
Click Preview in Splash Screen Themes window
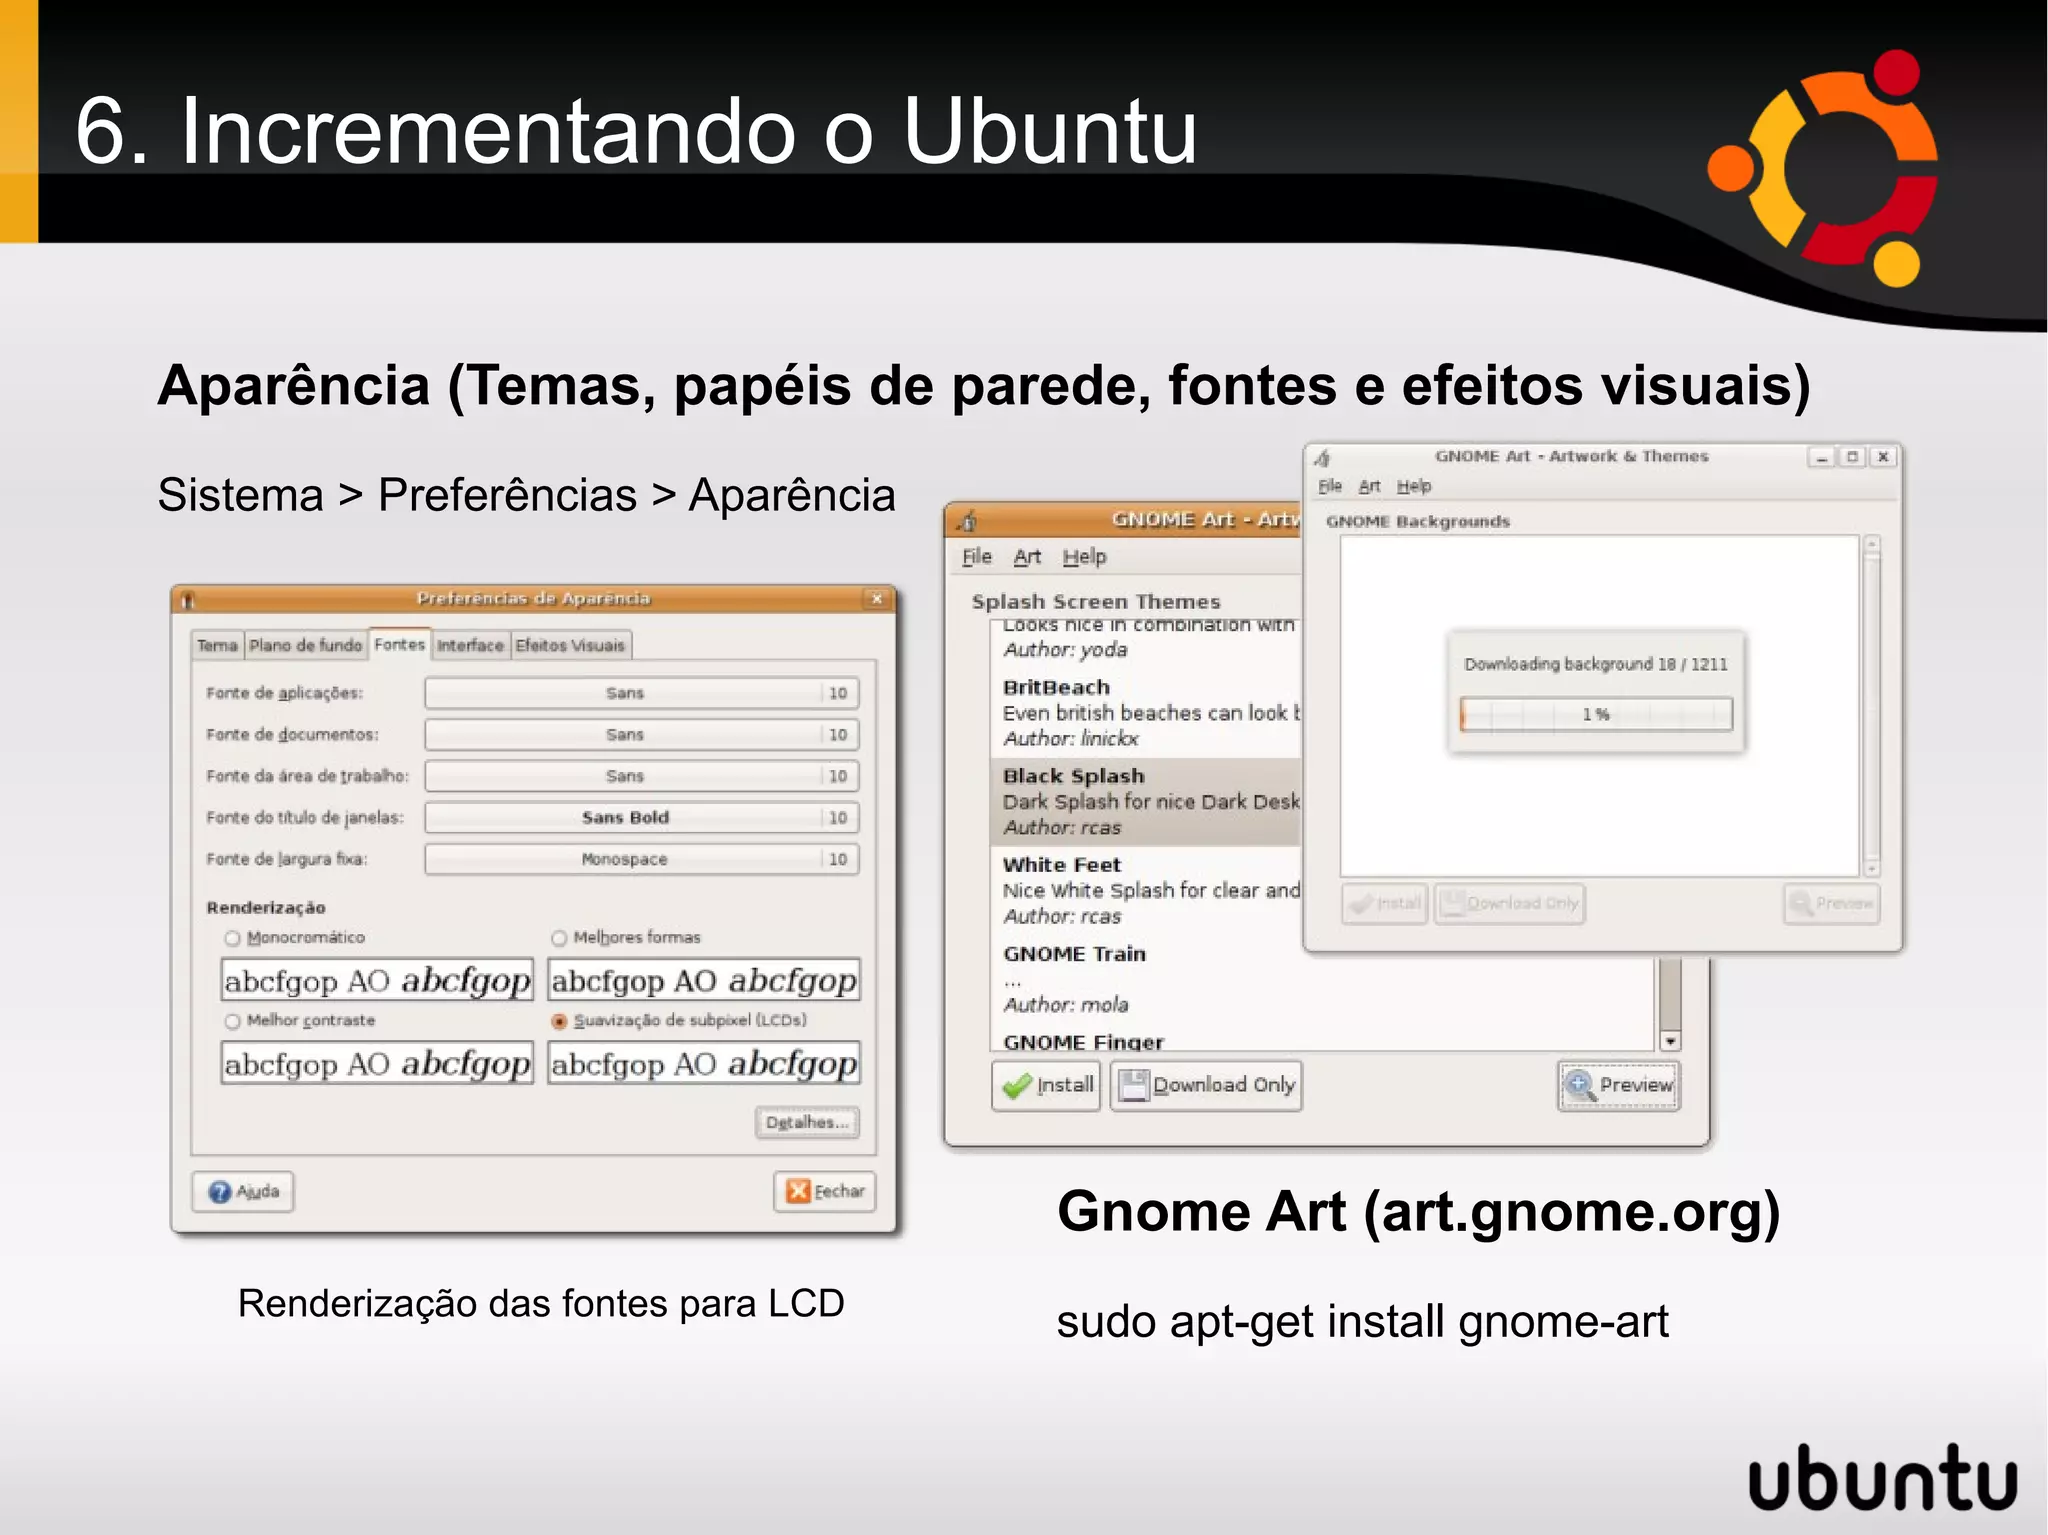1619,1086
